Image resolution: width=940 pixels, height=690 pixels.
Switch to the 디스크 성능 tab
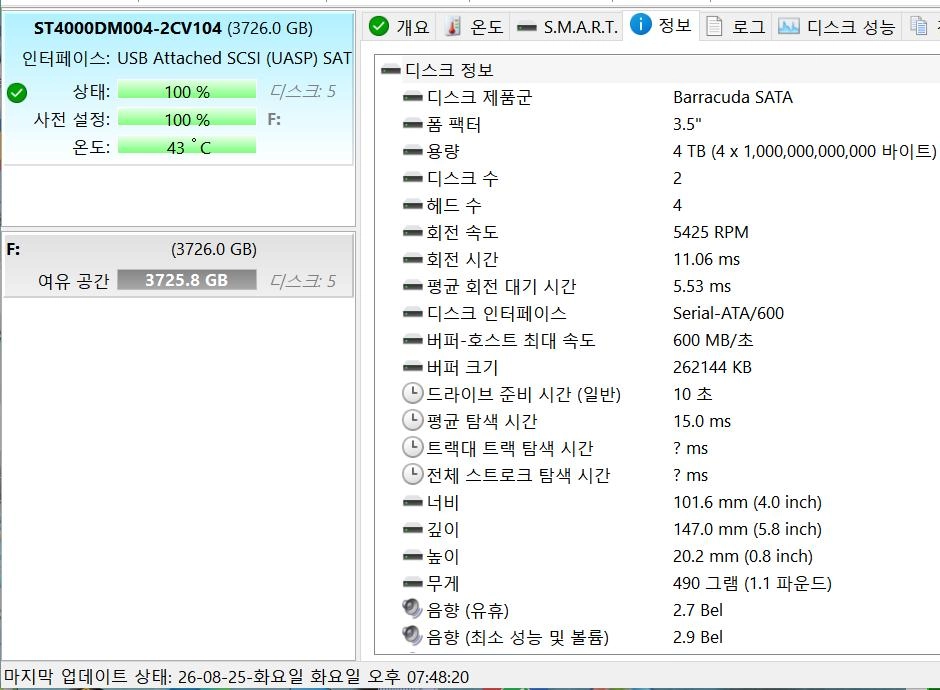pos(836,26)
